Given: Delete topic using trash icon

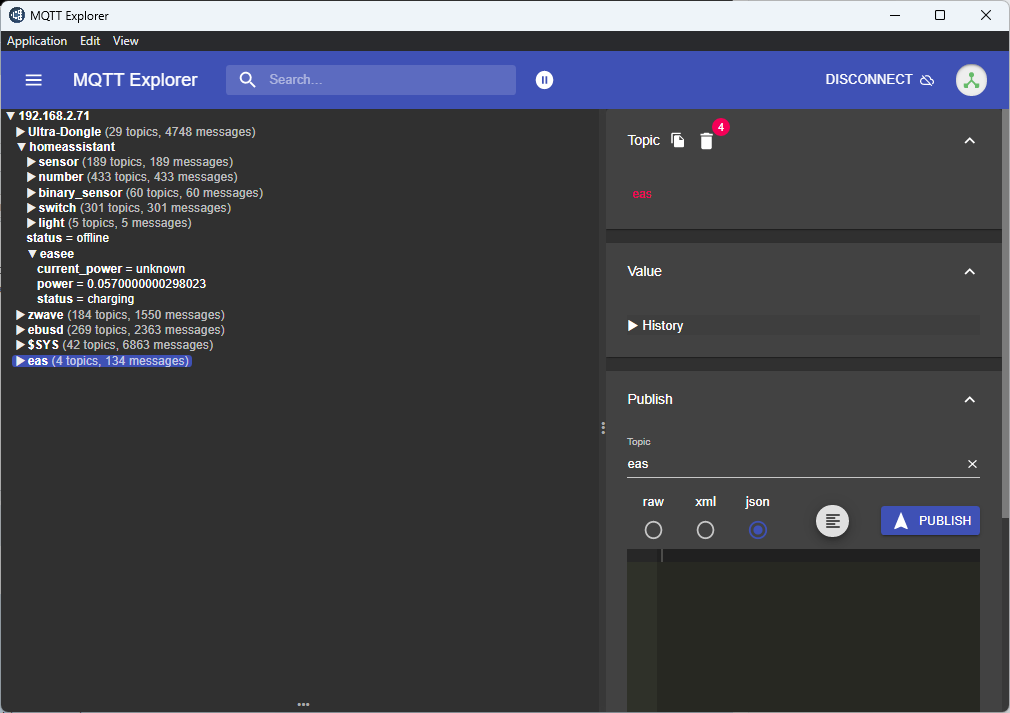Looking at the screenshot, I should tap(706, 141).
